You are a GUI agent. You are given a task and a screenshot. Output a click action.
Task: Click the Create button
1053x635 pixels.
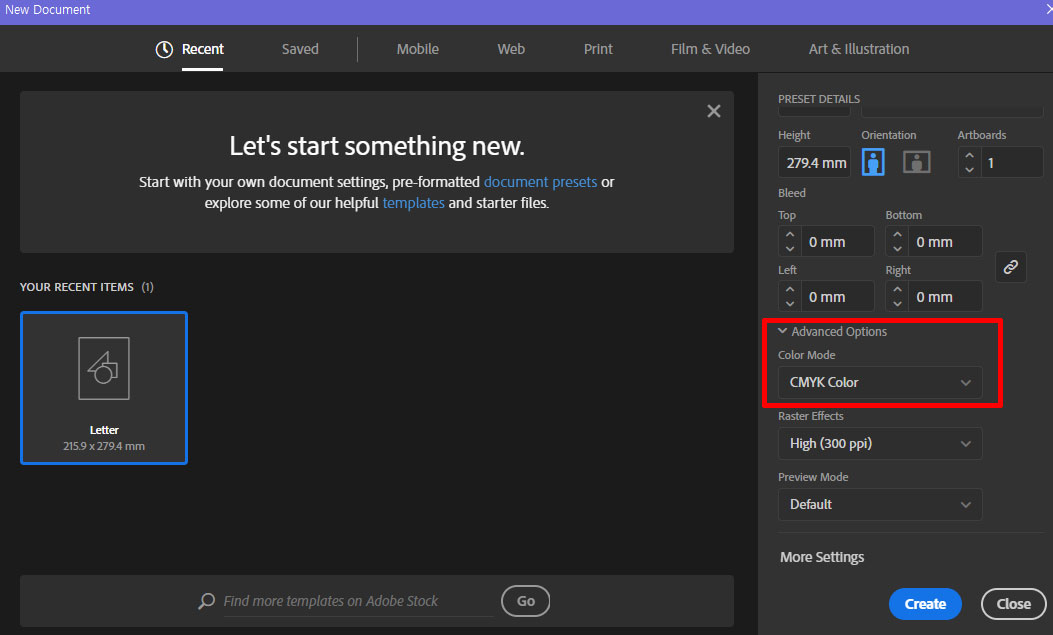click(925, 603)
